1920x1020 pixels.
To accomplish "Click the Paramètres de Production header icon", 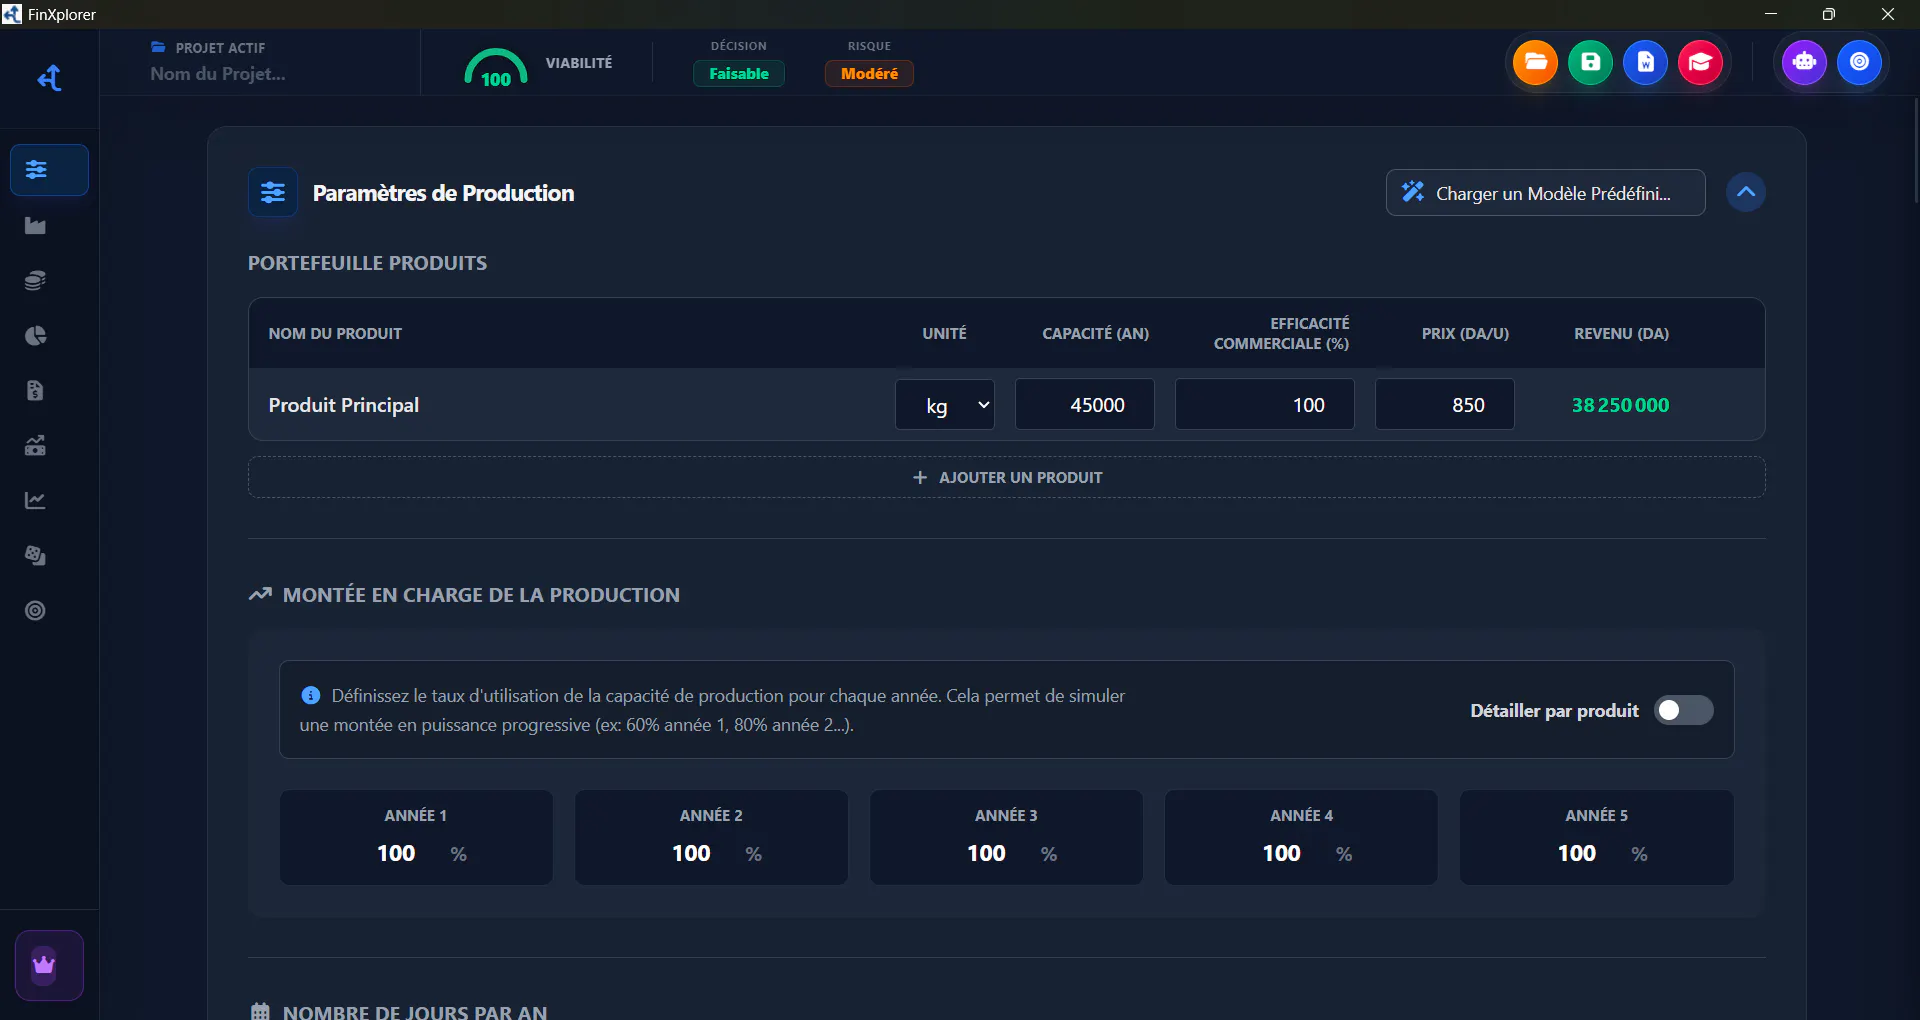I will 273,192.
